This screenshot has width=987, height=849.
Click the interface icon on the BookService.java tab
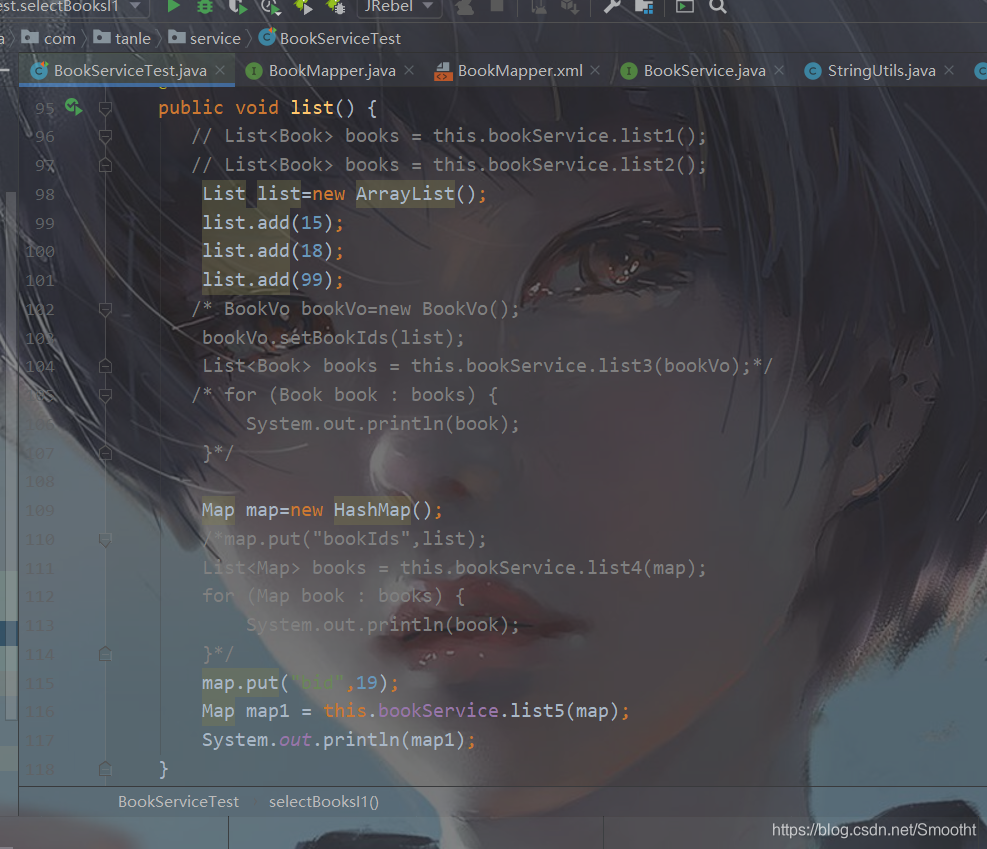[x=629, y=71]
